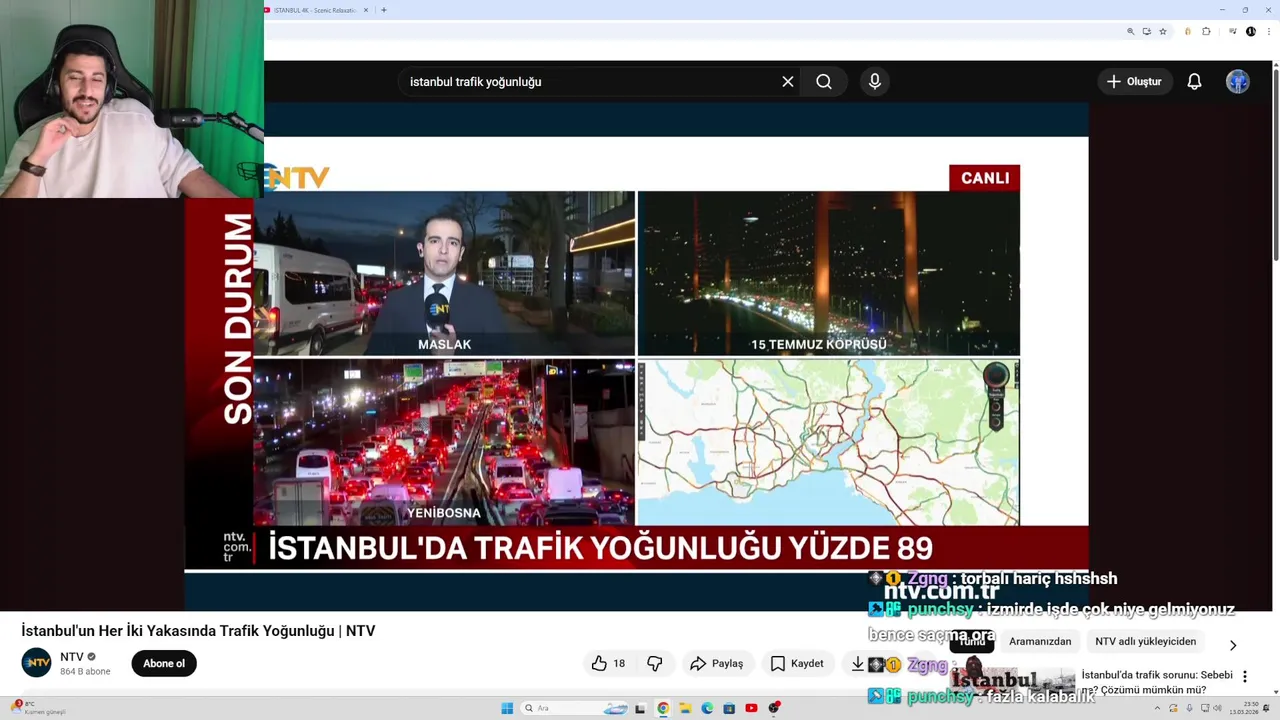Open the system tray volume icon
The width and height of the screenshot is (1280, 720).
[x=1217, y=708]
